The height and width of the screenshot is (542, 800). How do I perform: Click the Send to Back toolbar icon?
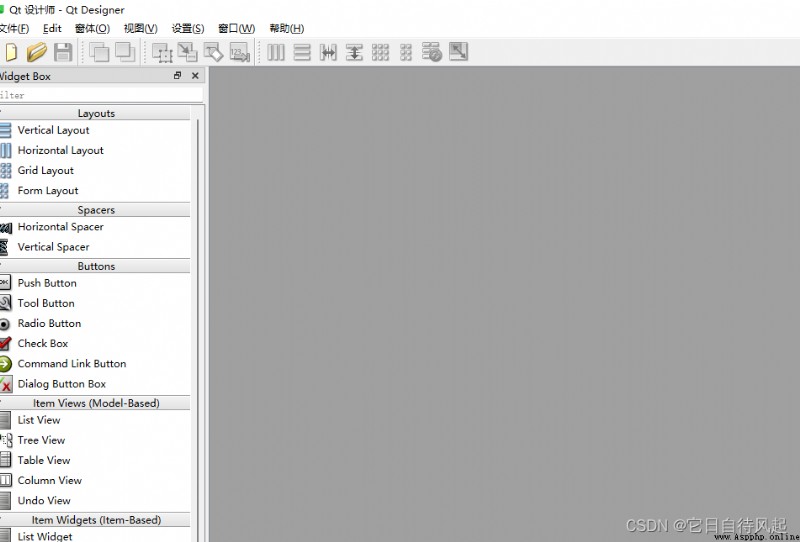point(98,52)
